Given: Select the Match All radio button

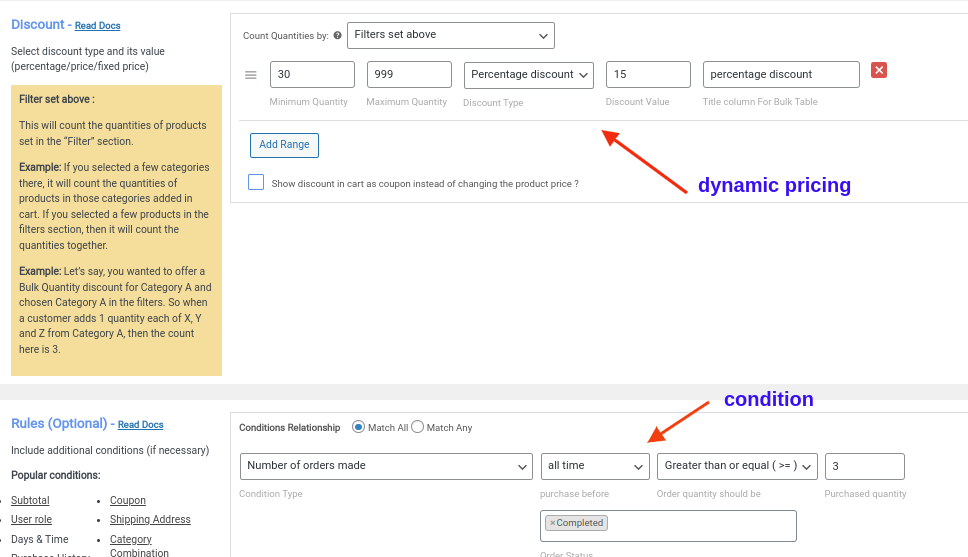Looking at the screenshot, I should tap(358, 427).
